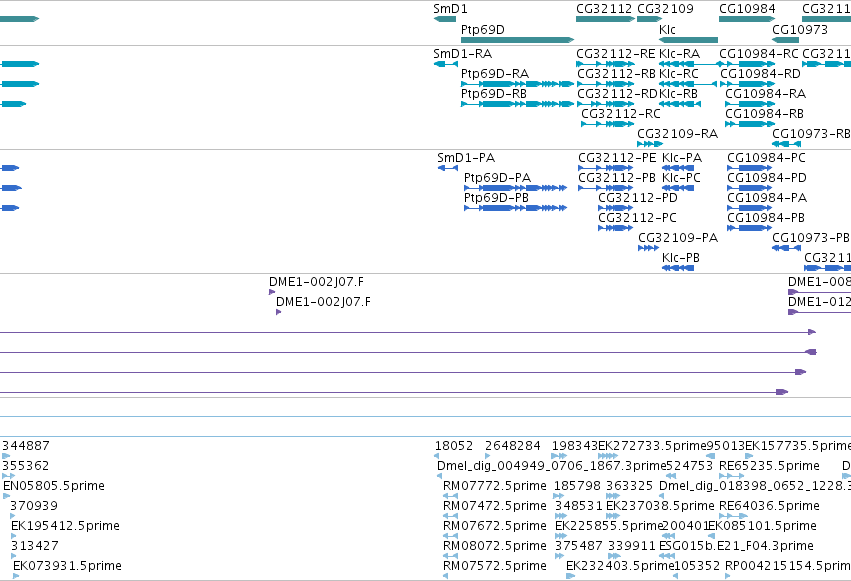The image size is (851, 581).
Task: Open the EST label 348531
Action: (x=579, y=506)
